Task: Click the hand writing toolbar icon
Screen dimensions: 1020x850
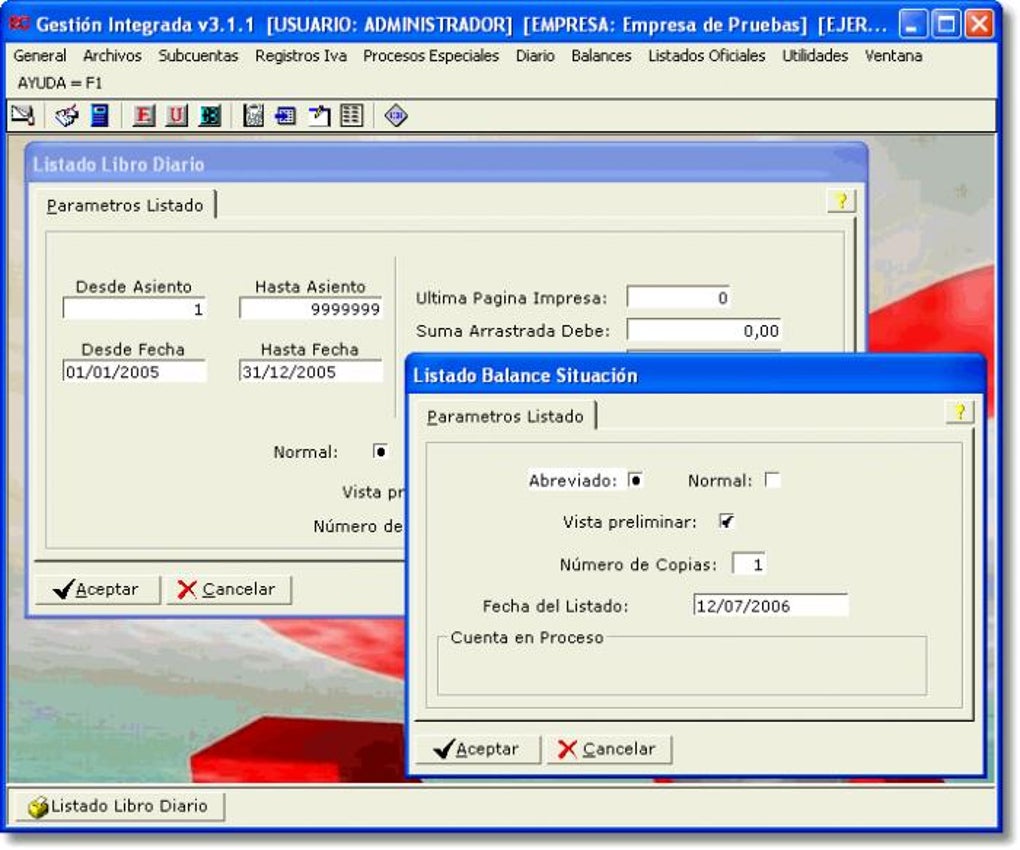Action: tap(66, 116)
